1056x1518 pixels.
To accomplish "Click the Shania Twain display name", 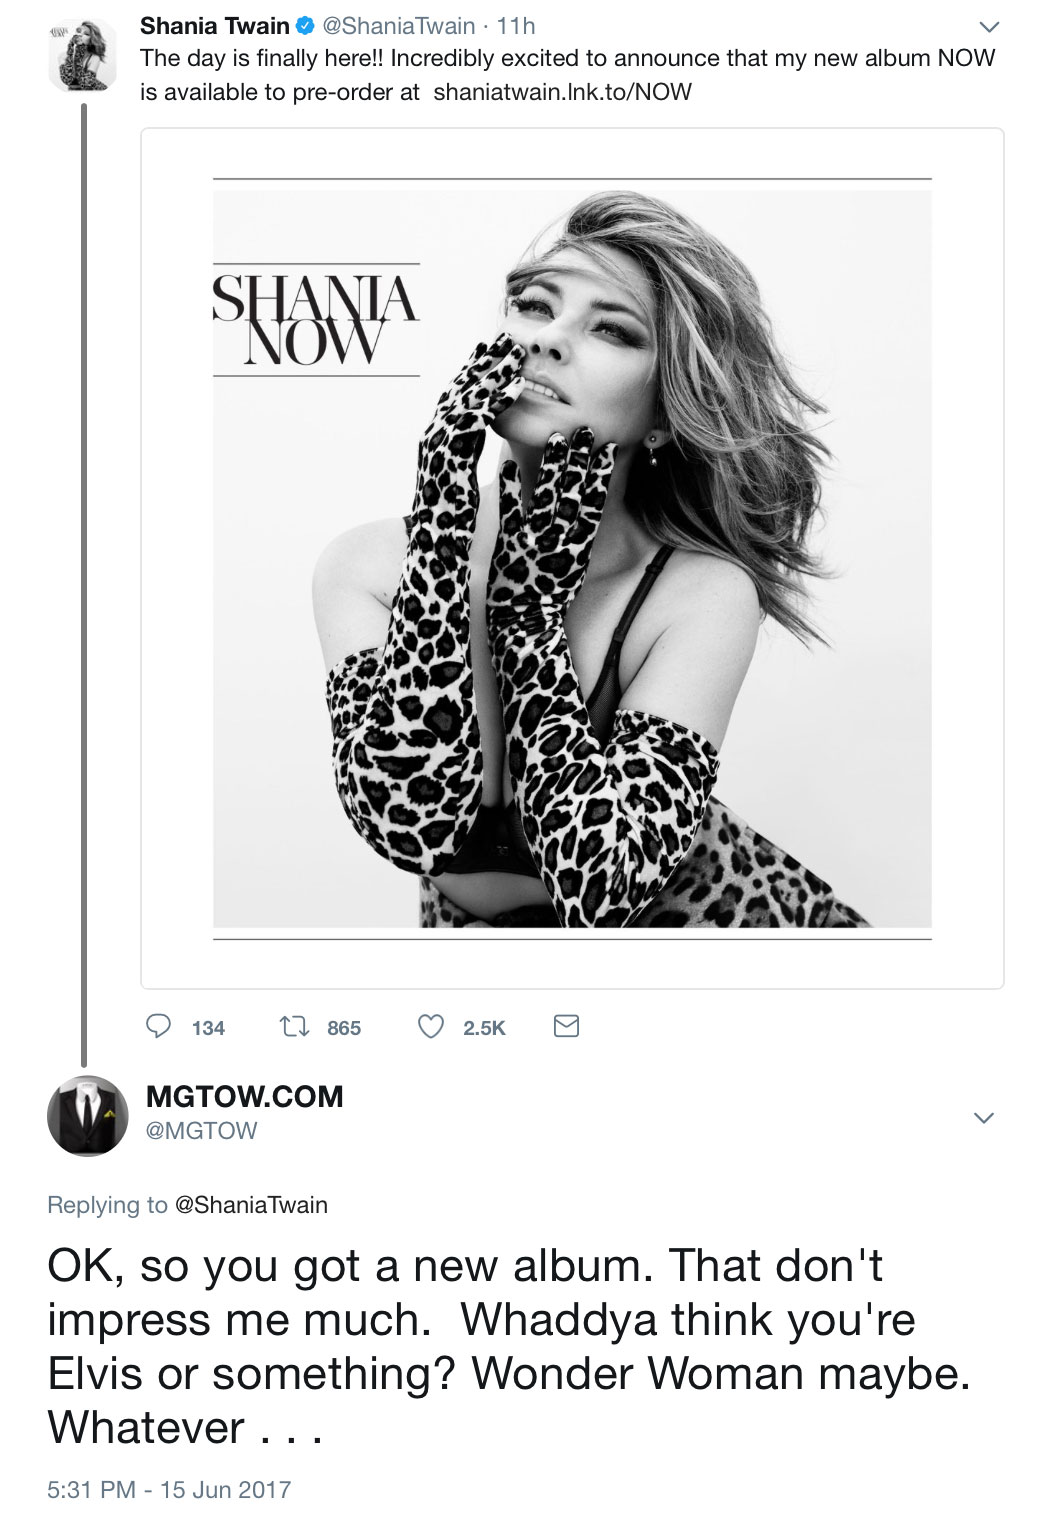I will point(214,26).
